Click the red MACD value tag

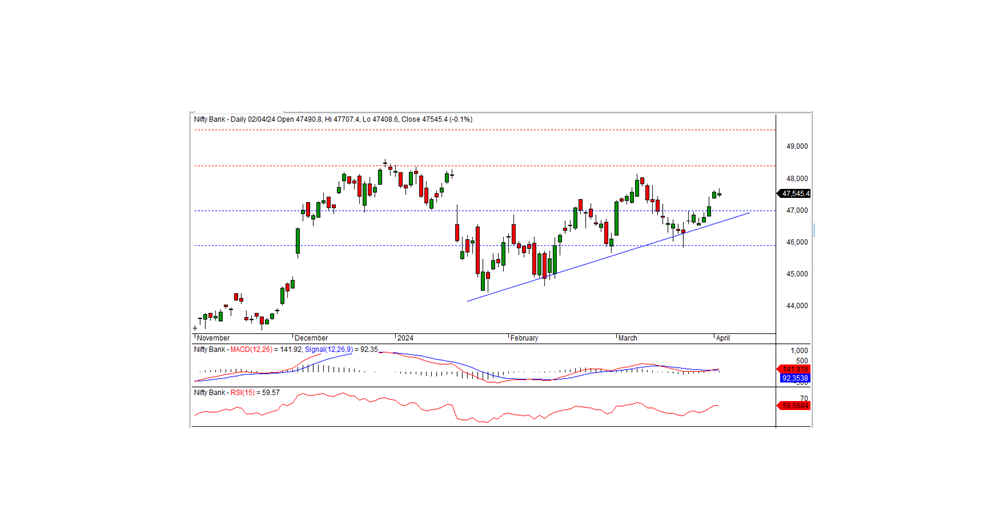coord(794,369)
